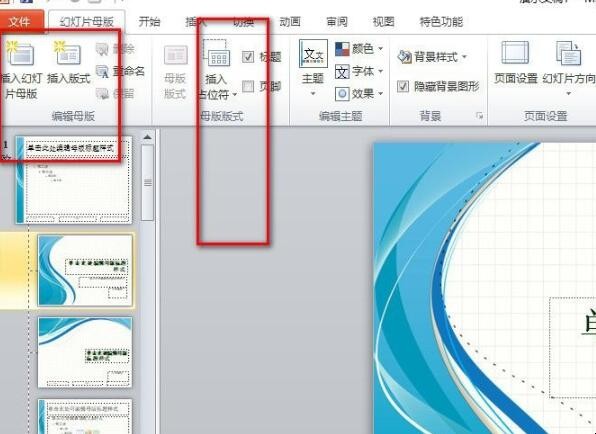Screen dimensions: 596x434
Task: Uncheck the Title (标题) checkbox
Action: point(248,57)
